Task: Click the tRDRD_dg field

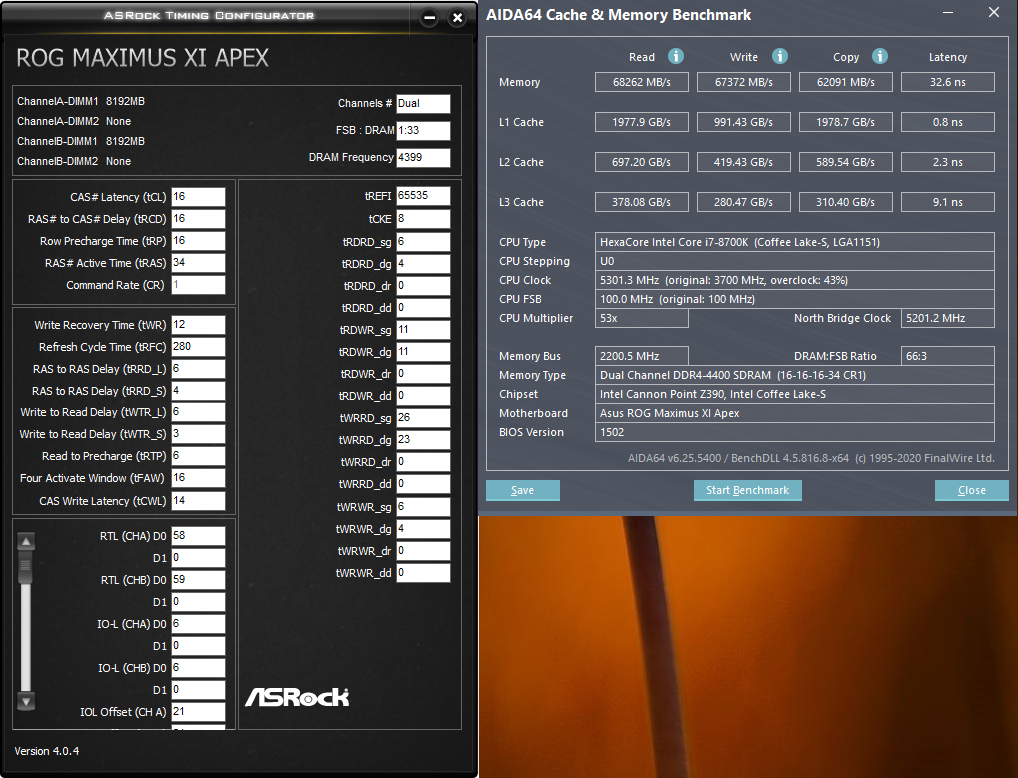Action: (x=423, y=264)
